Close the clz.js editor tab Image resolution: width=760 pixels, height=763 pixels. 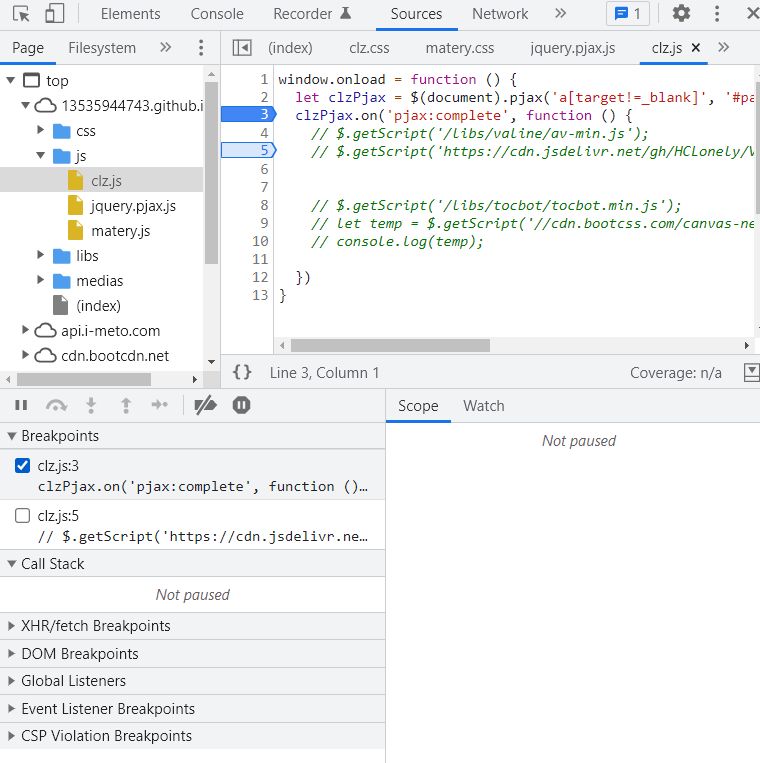tap(696, 47)
